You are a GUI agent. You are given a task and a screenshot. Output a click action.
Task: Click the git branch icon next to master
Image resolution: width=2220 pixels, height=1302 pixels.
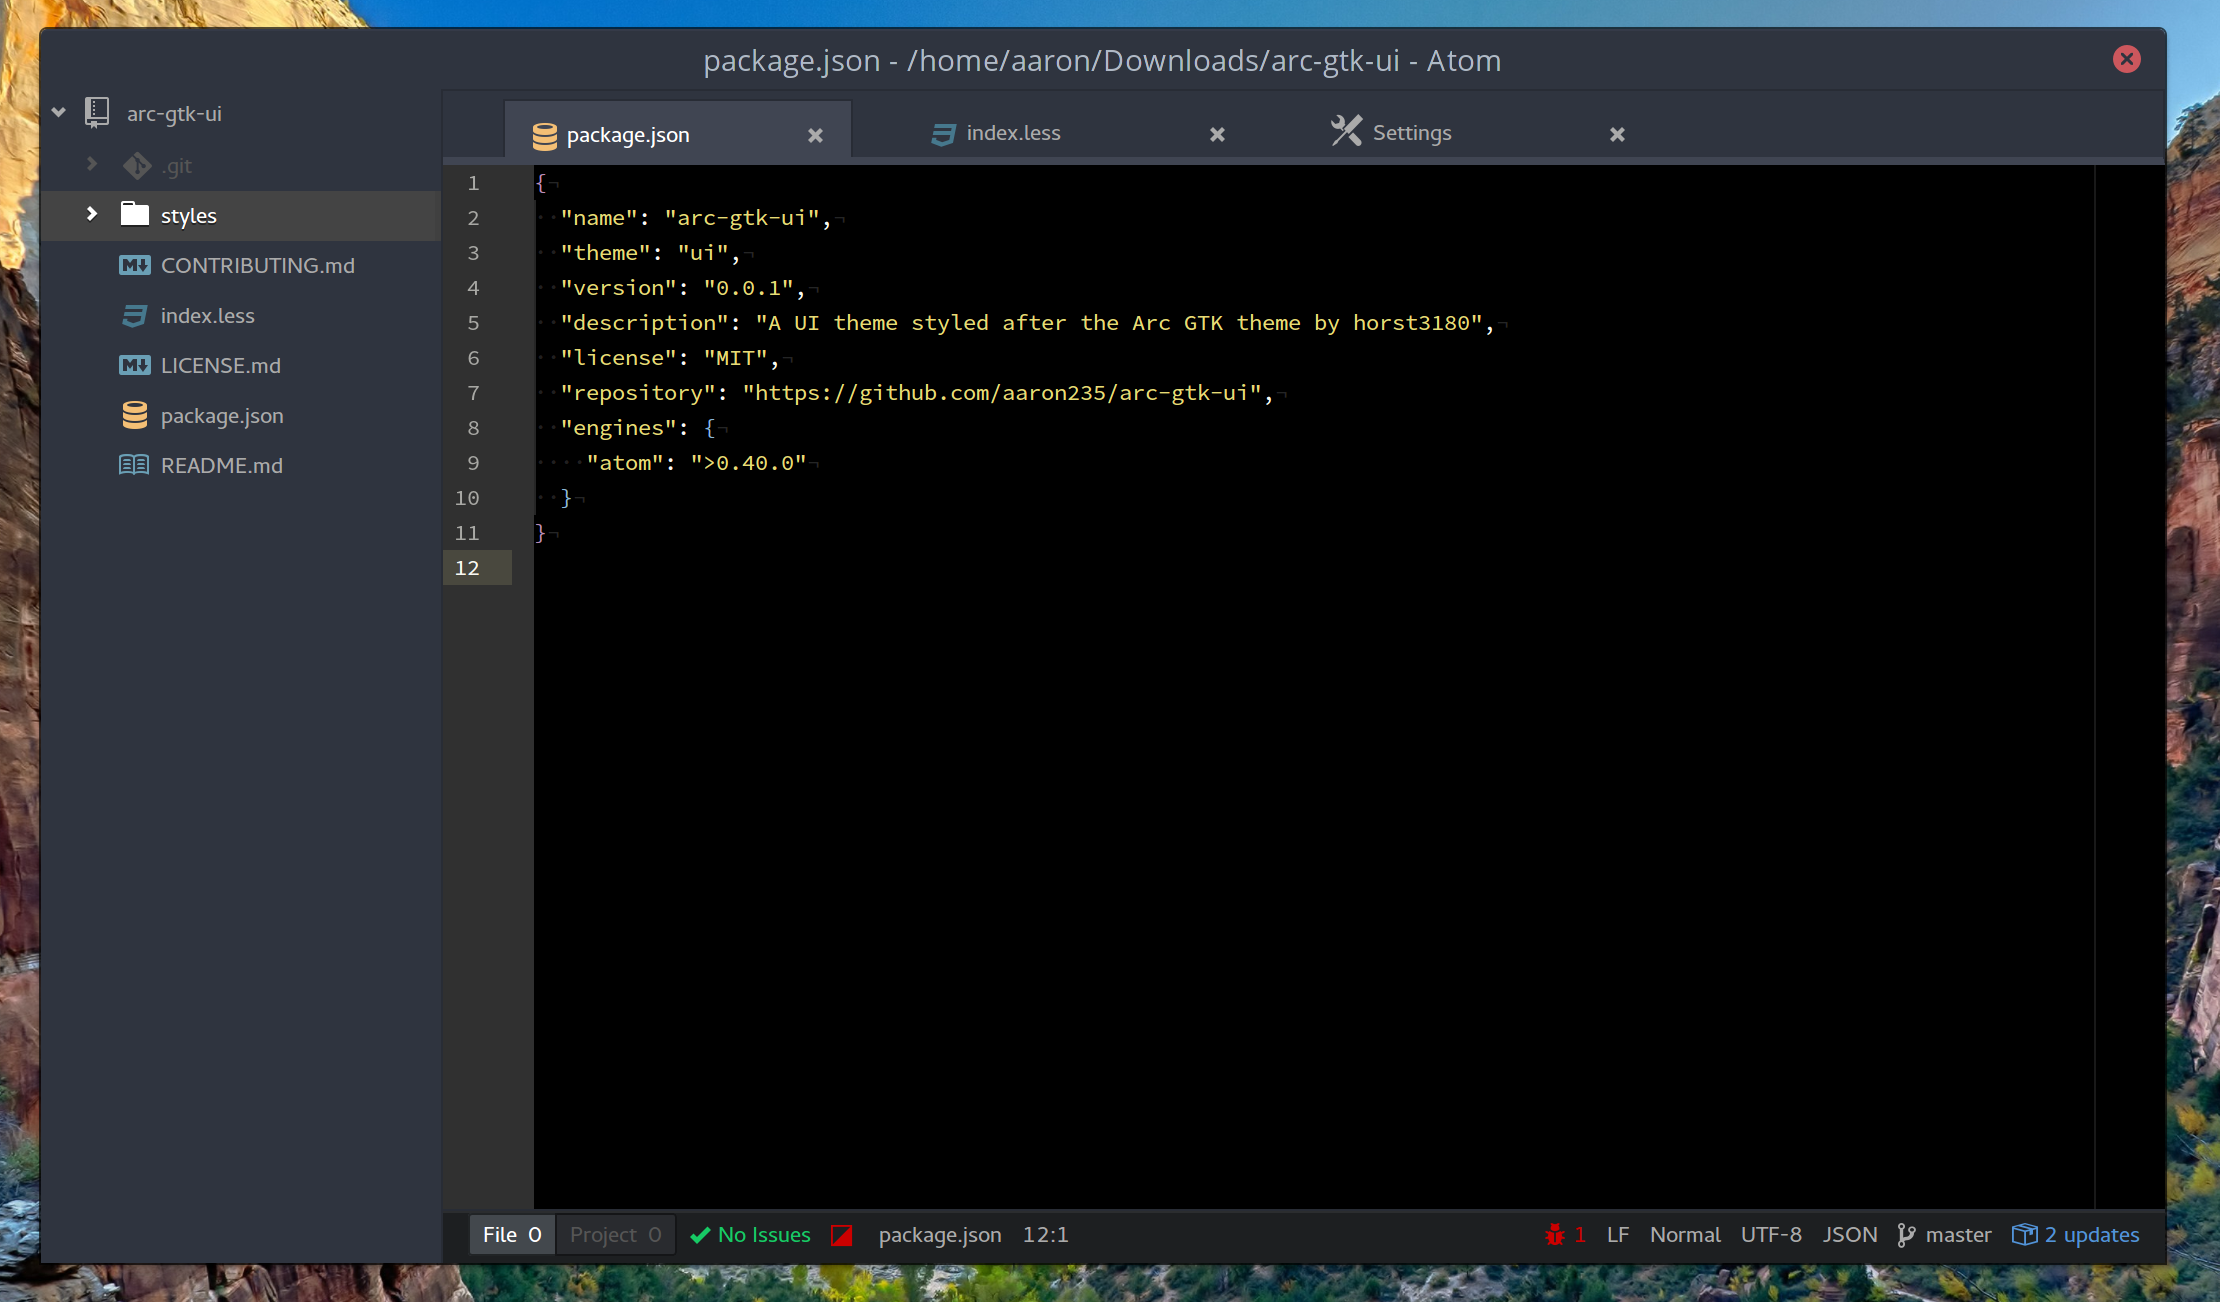click(x=1906, y=1236)
